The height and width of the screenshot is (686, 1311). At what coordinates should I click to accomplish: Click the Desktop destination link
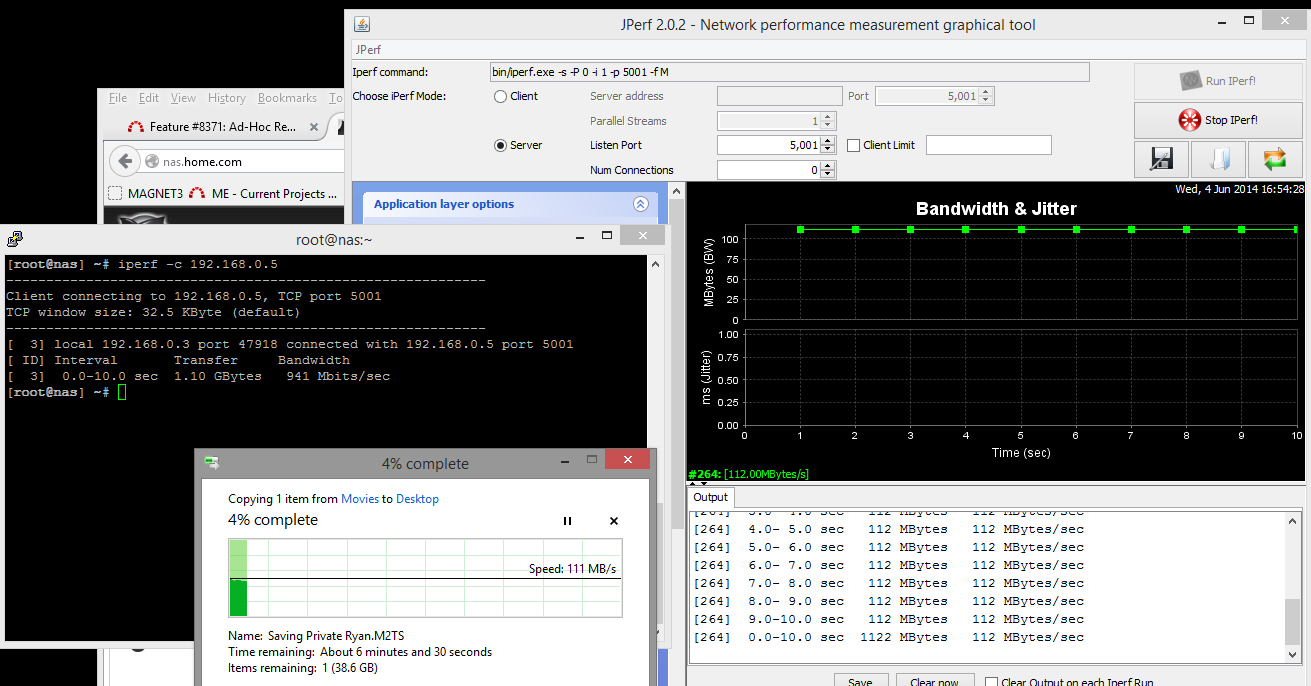pos(417,499)
